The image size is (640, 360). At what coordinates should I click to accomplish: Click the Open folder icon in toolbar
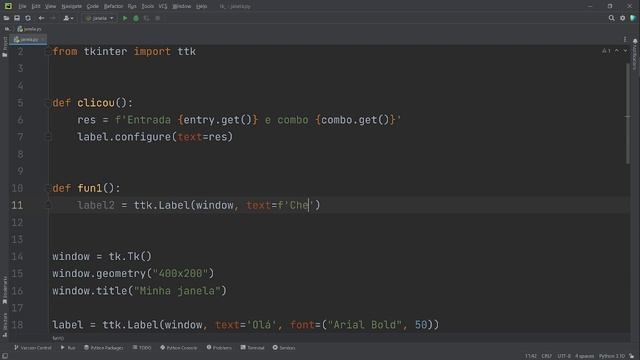(x=6, y=18)
